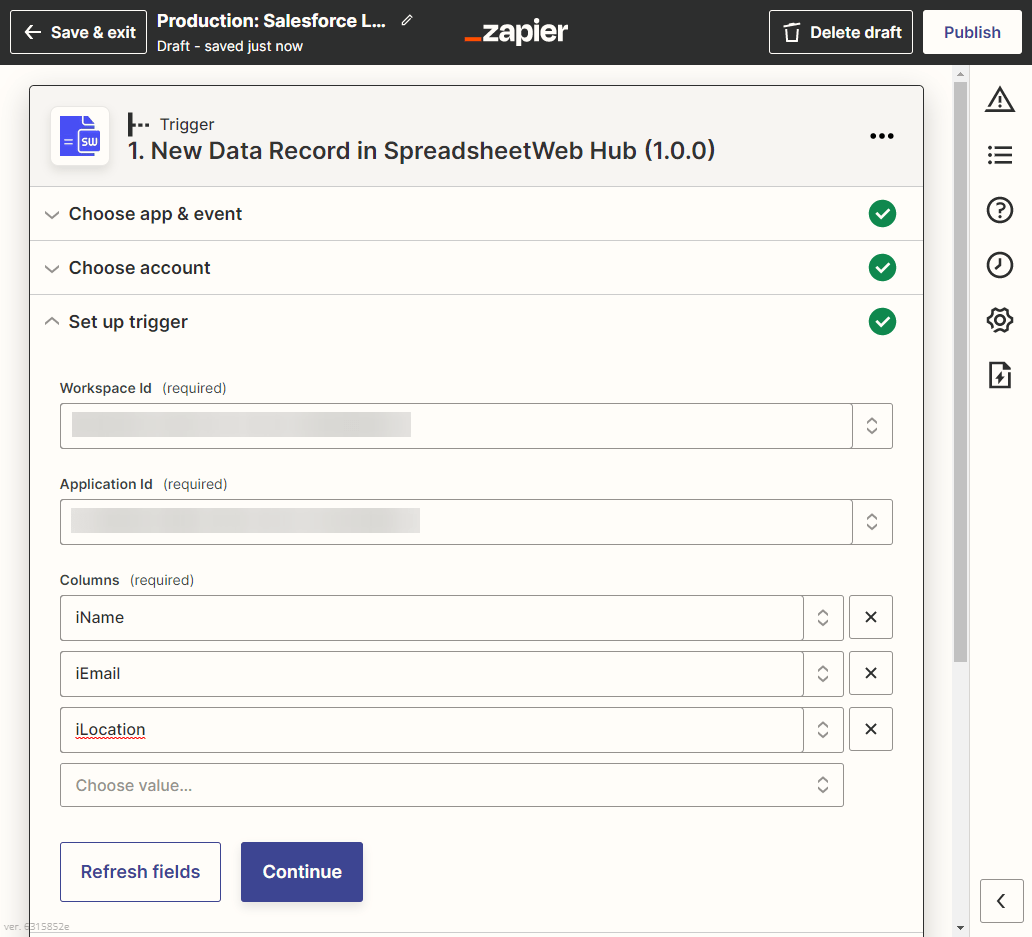This screenshot has height=937, width=1032.
Task: Open the iLocation column dropdown
Action: tap(823, 730)
